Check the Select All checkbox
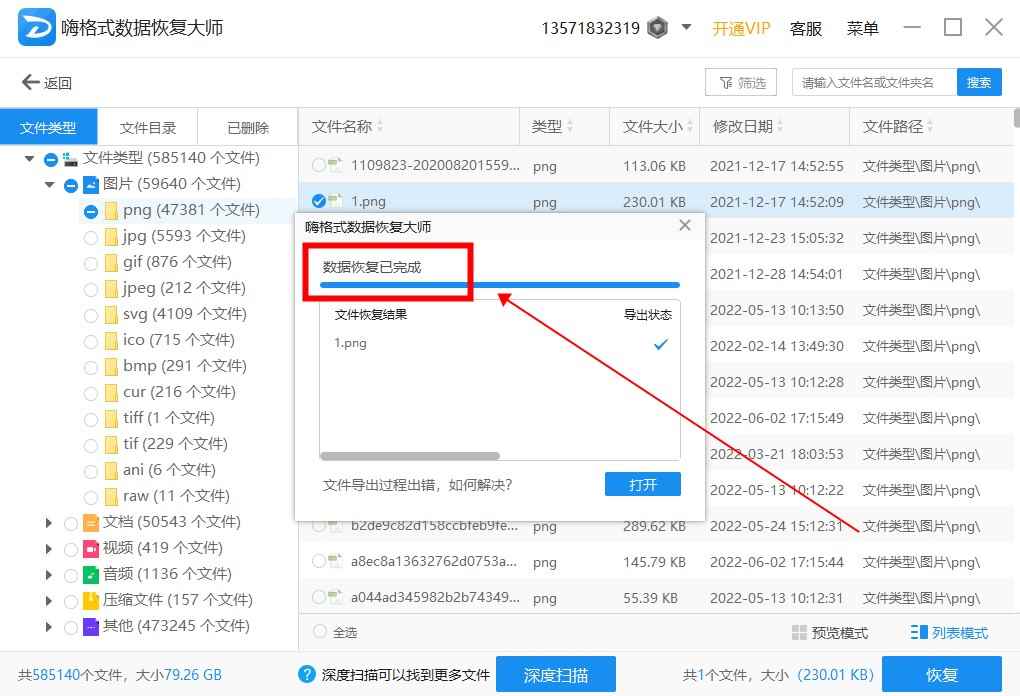The height and width of the screenshot is (696, 1020). (320, 632)
